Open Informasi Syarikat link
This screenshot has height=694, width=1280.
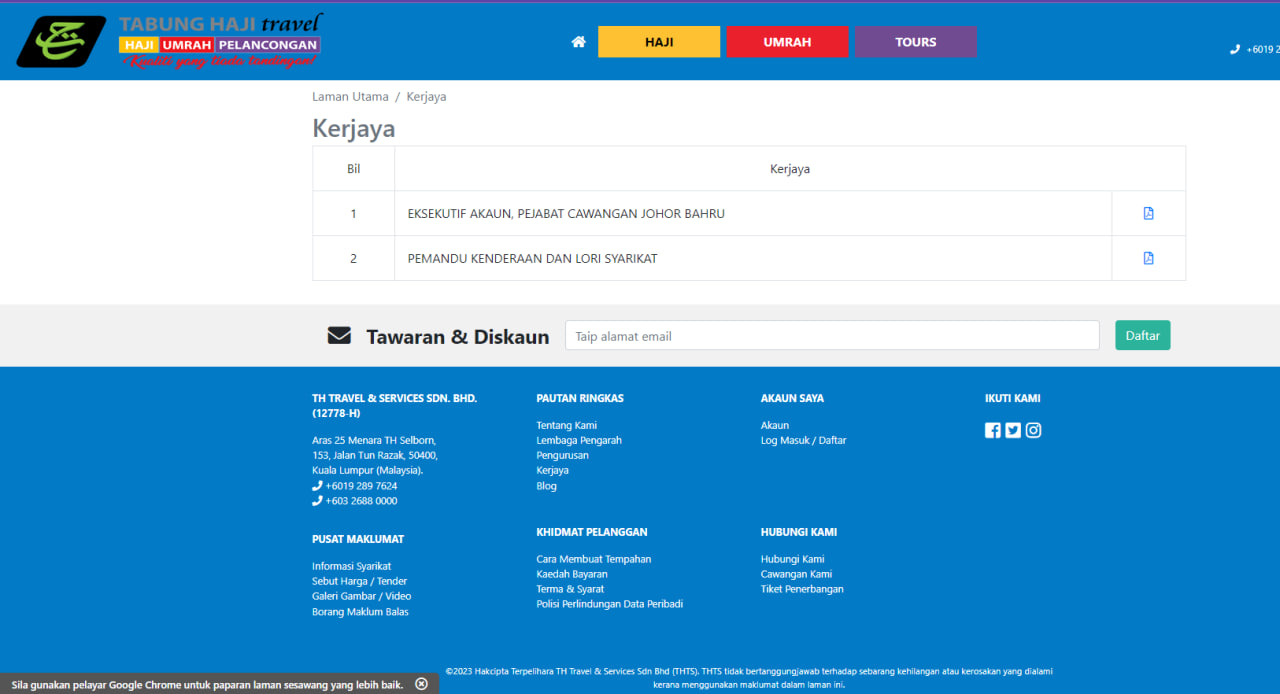tap(351, 566)
